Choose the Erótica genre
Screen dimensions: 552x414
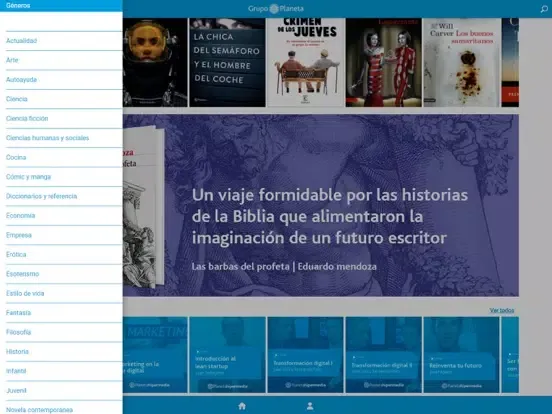[x=61, y=255]
